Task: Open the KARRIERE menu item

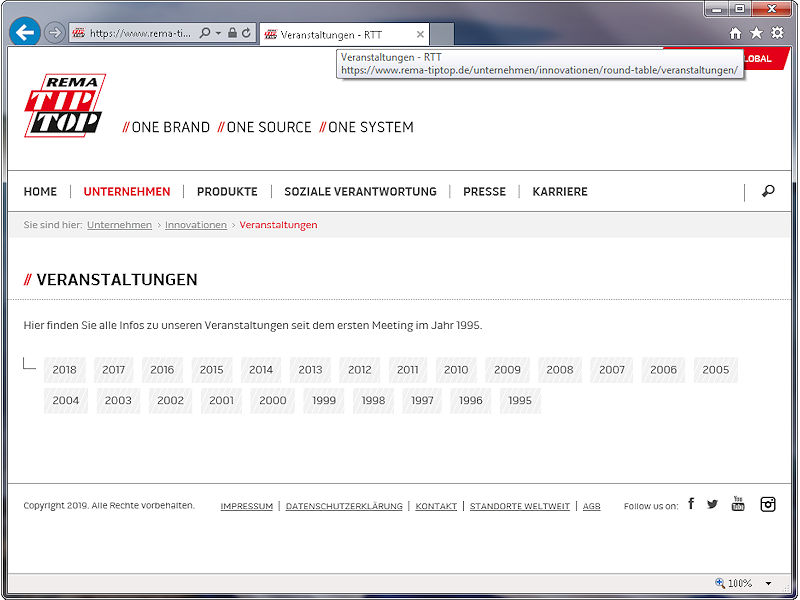Action: pyautogui.click(x=560, y=192)
